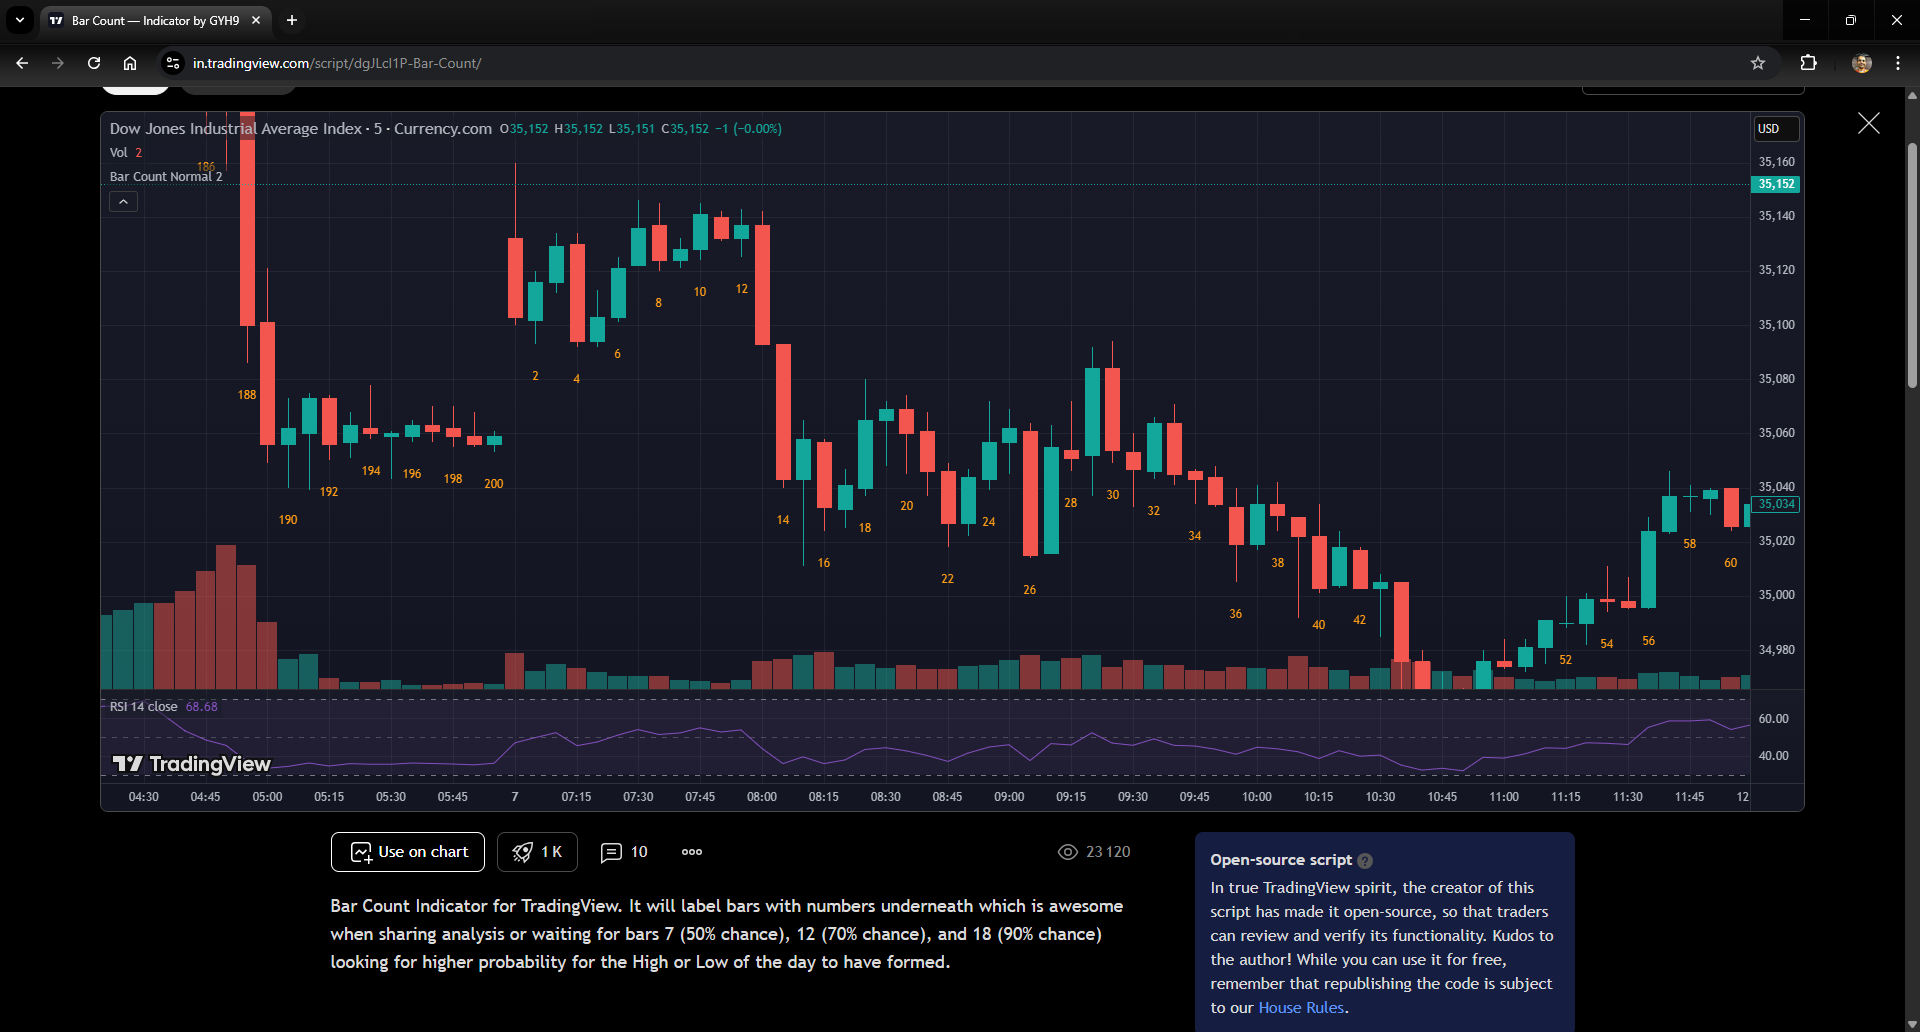Click the TradingView logo on chart

(x=191, y=764)
